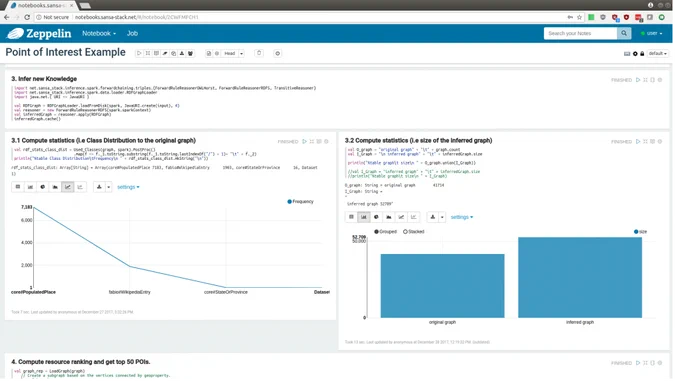Expand chart settings in paragraph 3.1
This screenshot has width=680, height=386.
pos(128,187)
